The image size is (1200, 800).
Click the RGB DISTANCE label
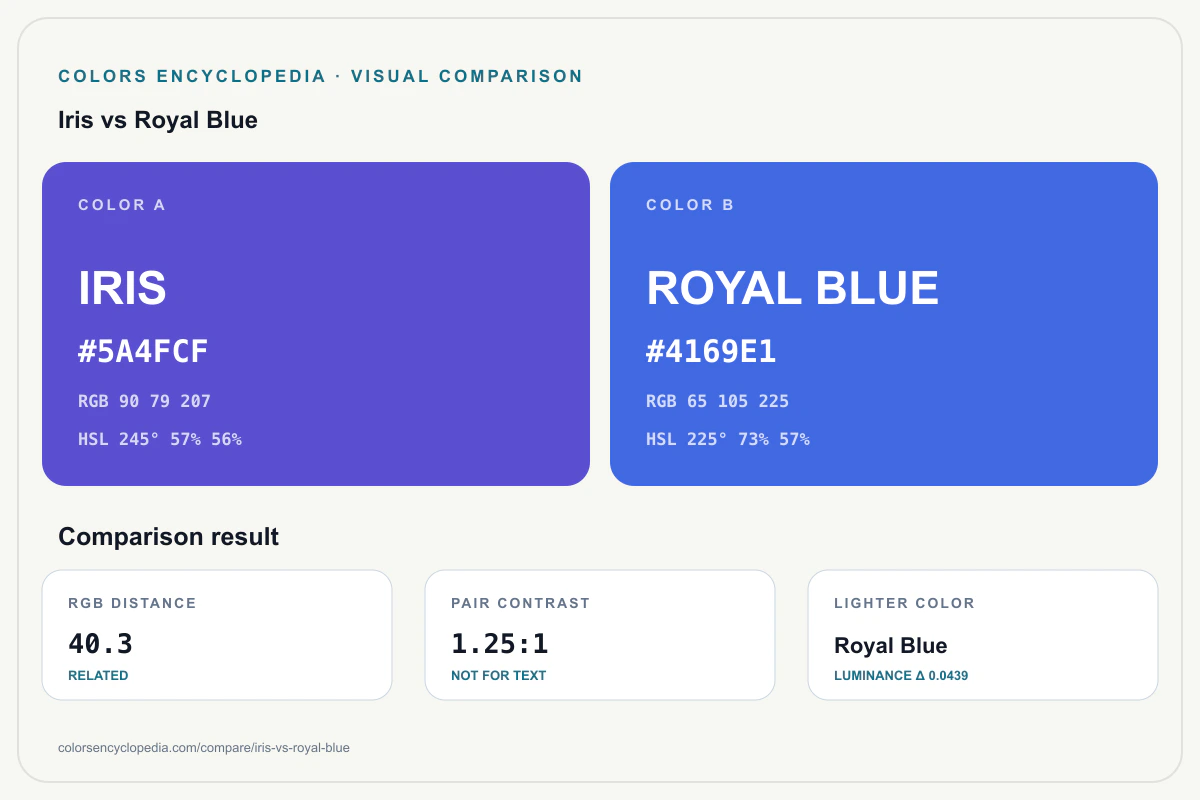pyautogui.click(x=132, y=603)
